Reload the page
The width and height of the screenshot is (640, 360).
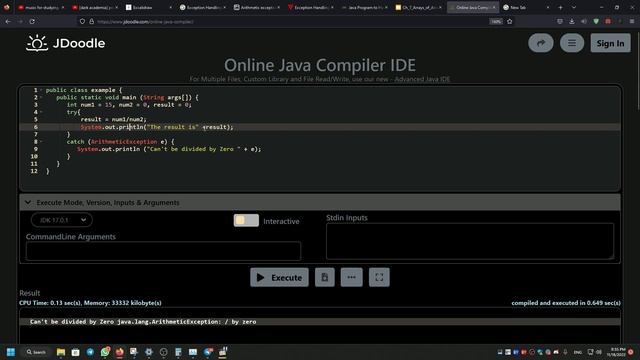click(32, 21)
